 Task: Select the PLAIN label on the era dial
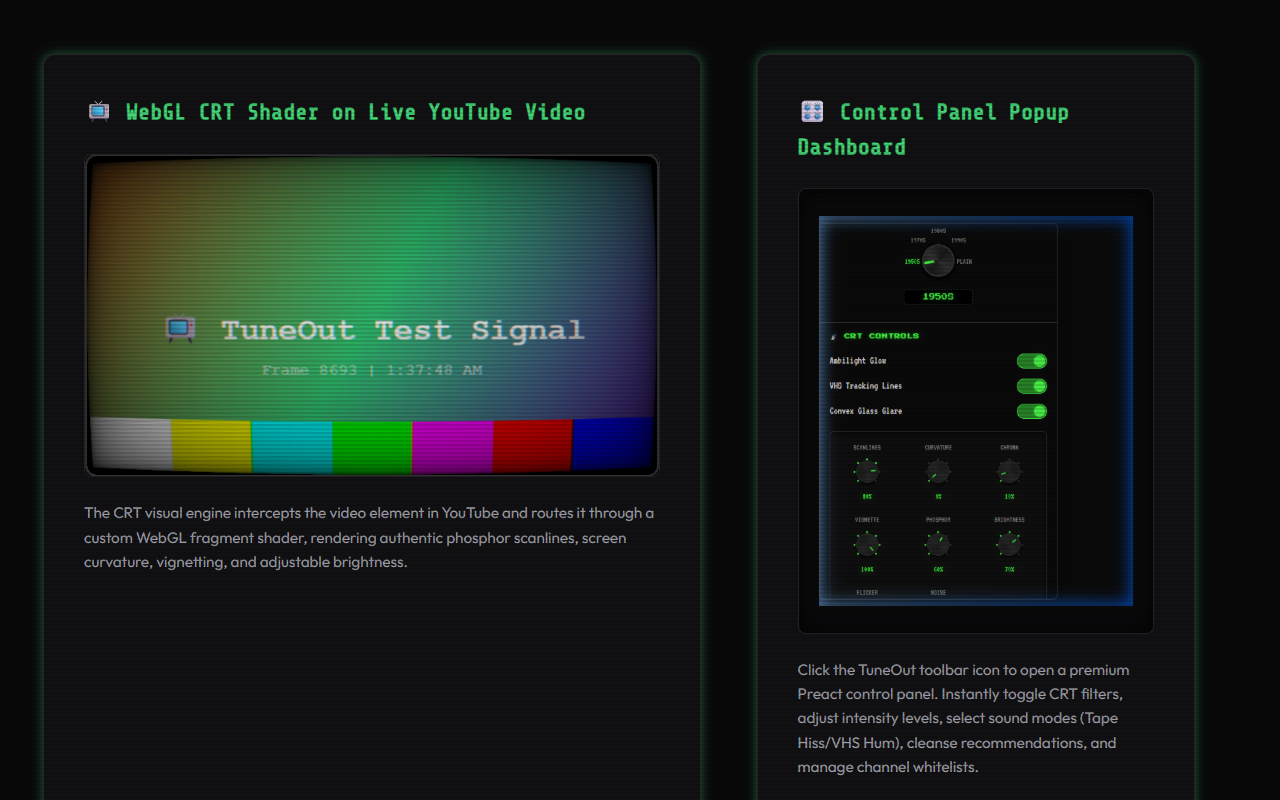point(964,262)
